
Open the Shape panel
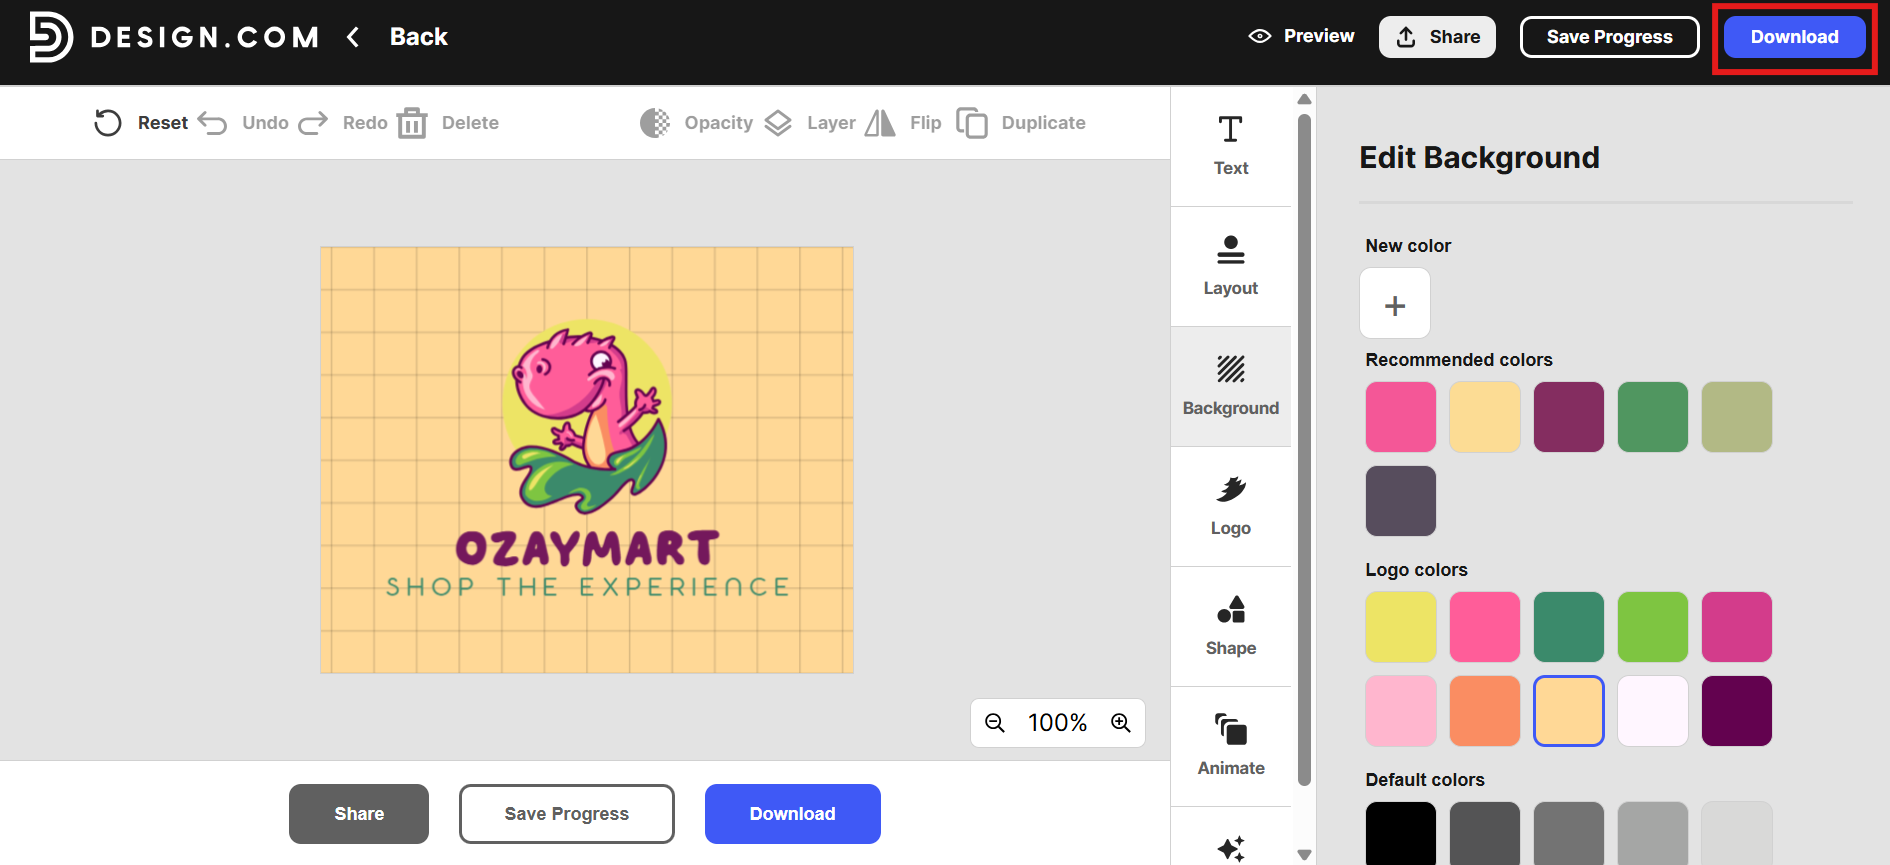[x=1231, y=626]
